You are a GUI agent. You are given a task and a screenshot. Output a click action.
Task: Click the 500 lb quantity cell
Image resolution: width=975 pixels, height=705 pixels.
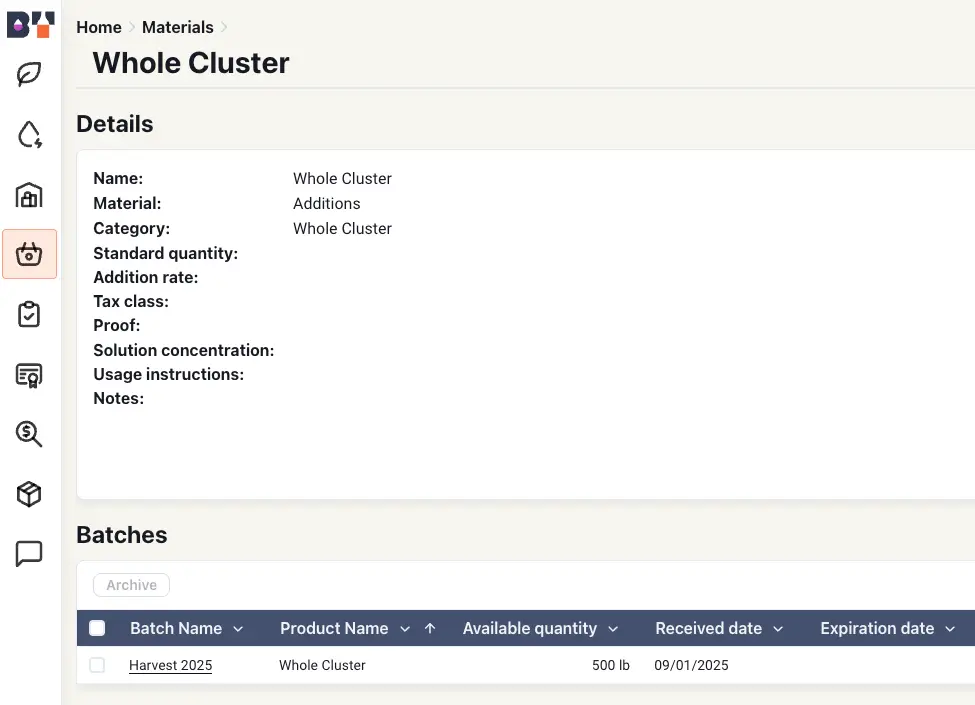click(x=611, y=665)
